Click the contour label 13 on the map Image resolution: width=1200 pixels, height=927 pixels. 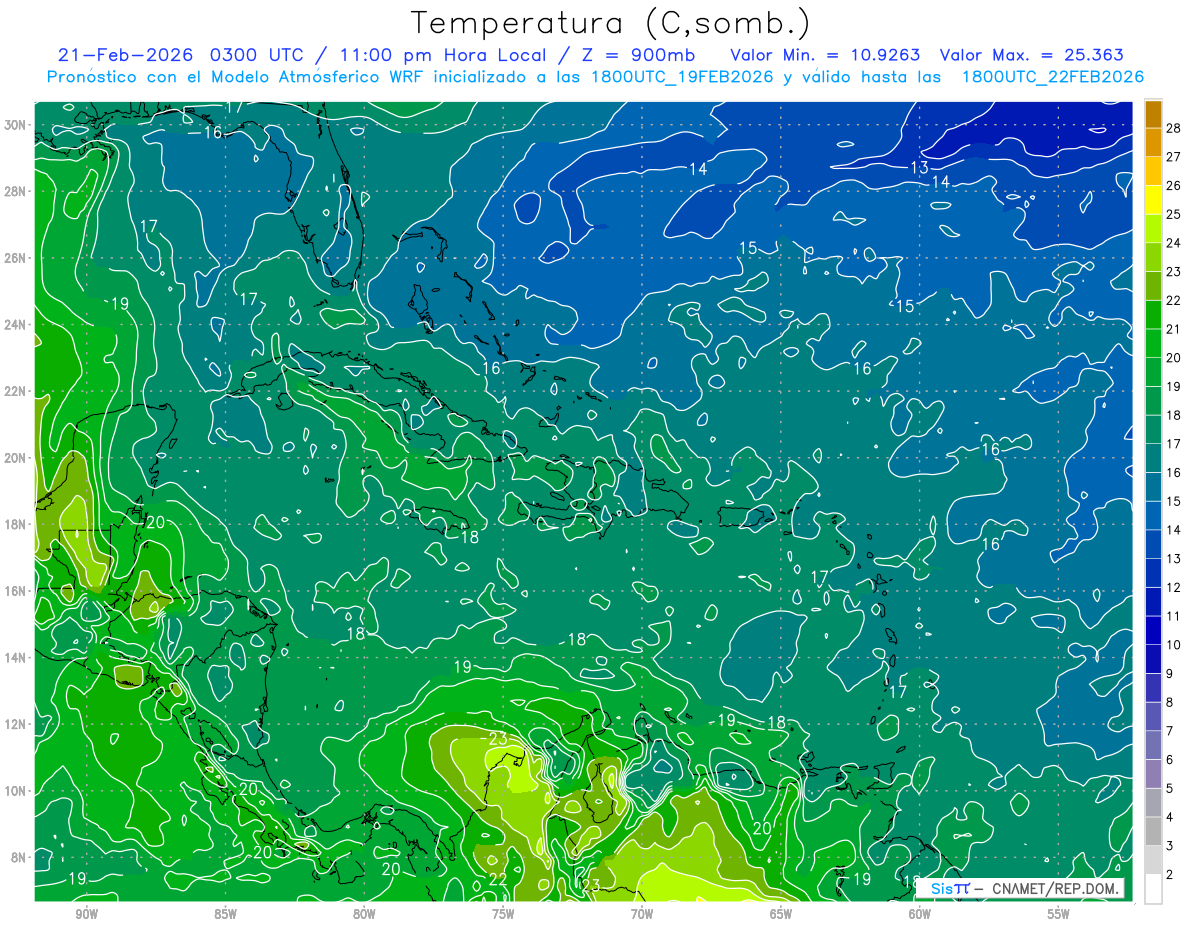click(x=920, y=167)
